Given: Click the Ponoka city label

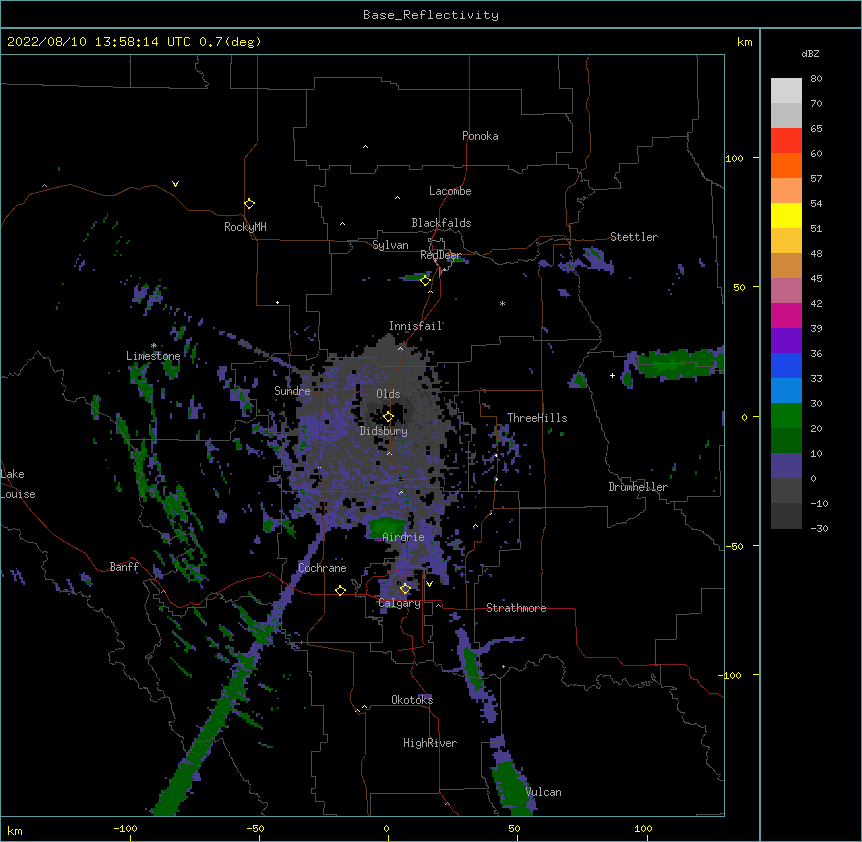Looking at the screenshot, I should (480, 136).
